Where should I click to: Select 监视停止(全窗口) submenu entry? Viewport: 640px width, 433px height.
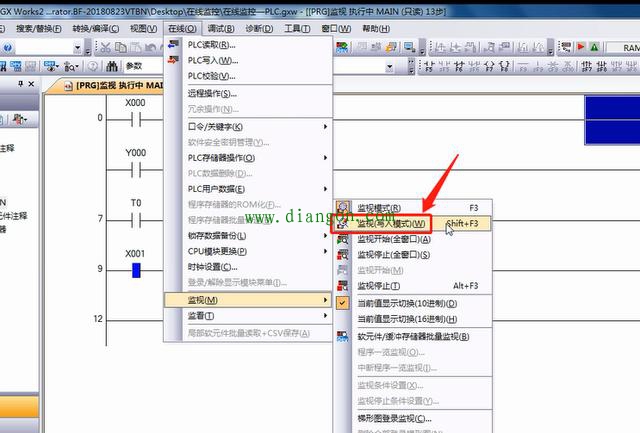[413, 255]
